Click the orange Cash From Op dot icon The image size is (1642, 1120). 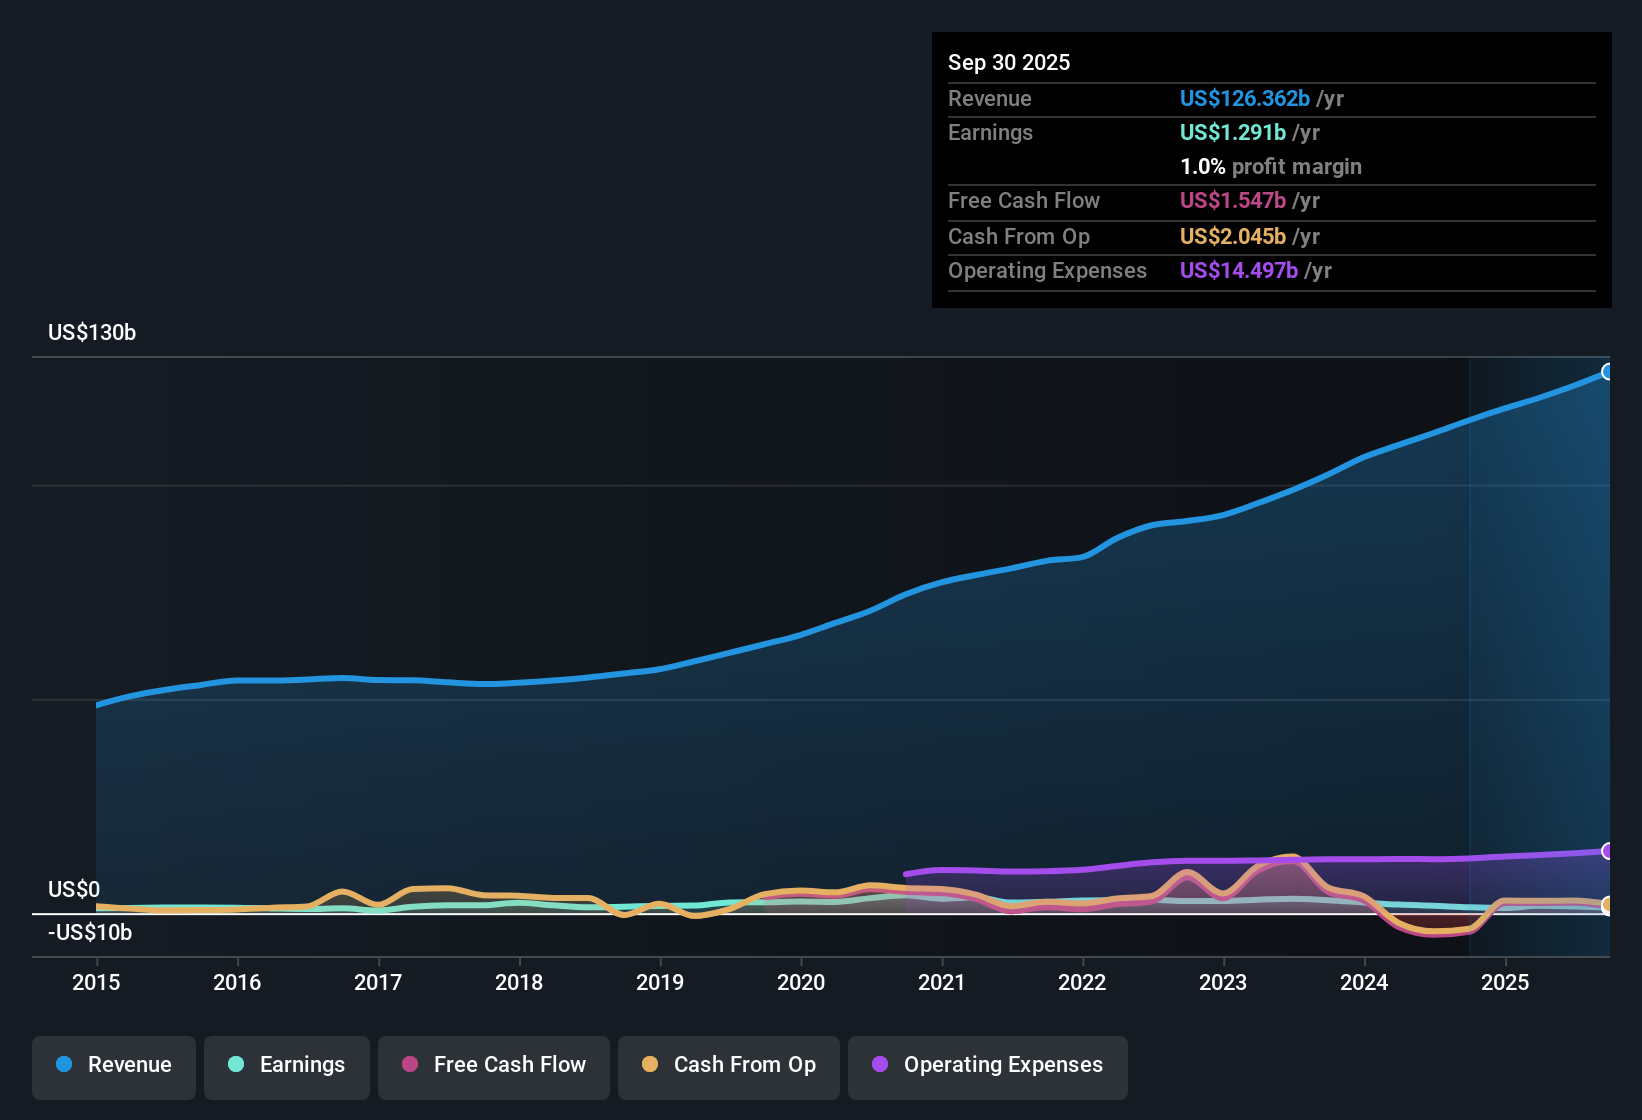pyautogui.click(x=650, y=1065)
